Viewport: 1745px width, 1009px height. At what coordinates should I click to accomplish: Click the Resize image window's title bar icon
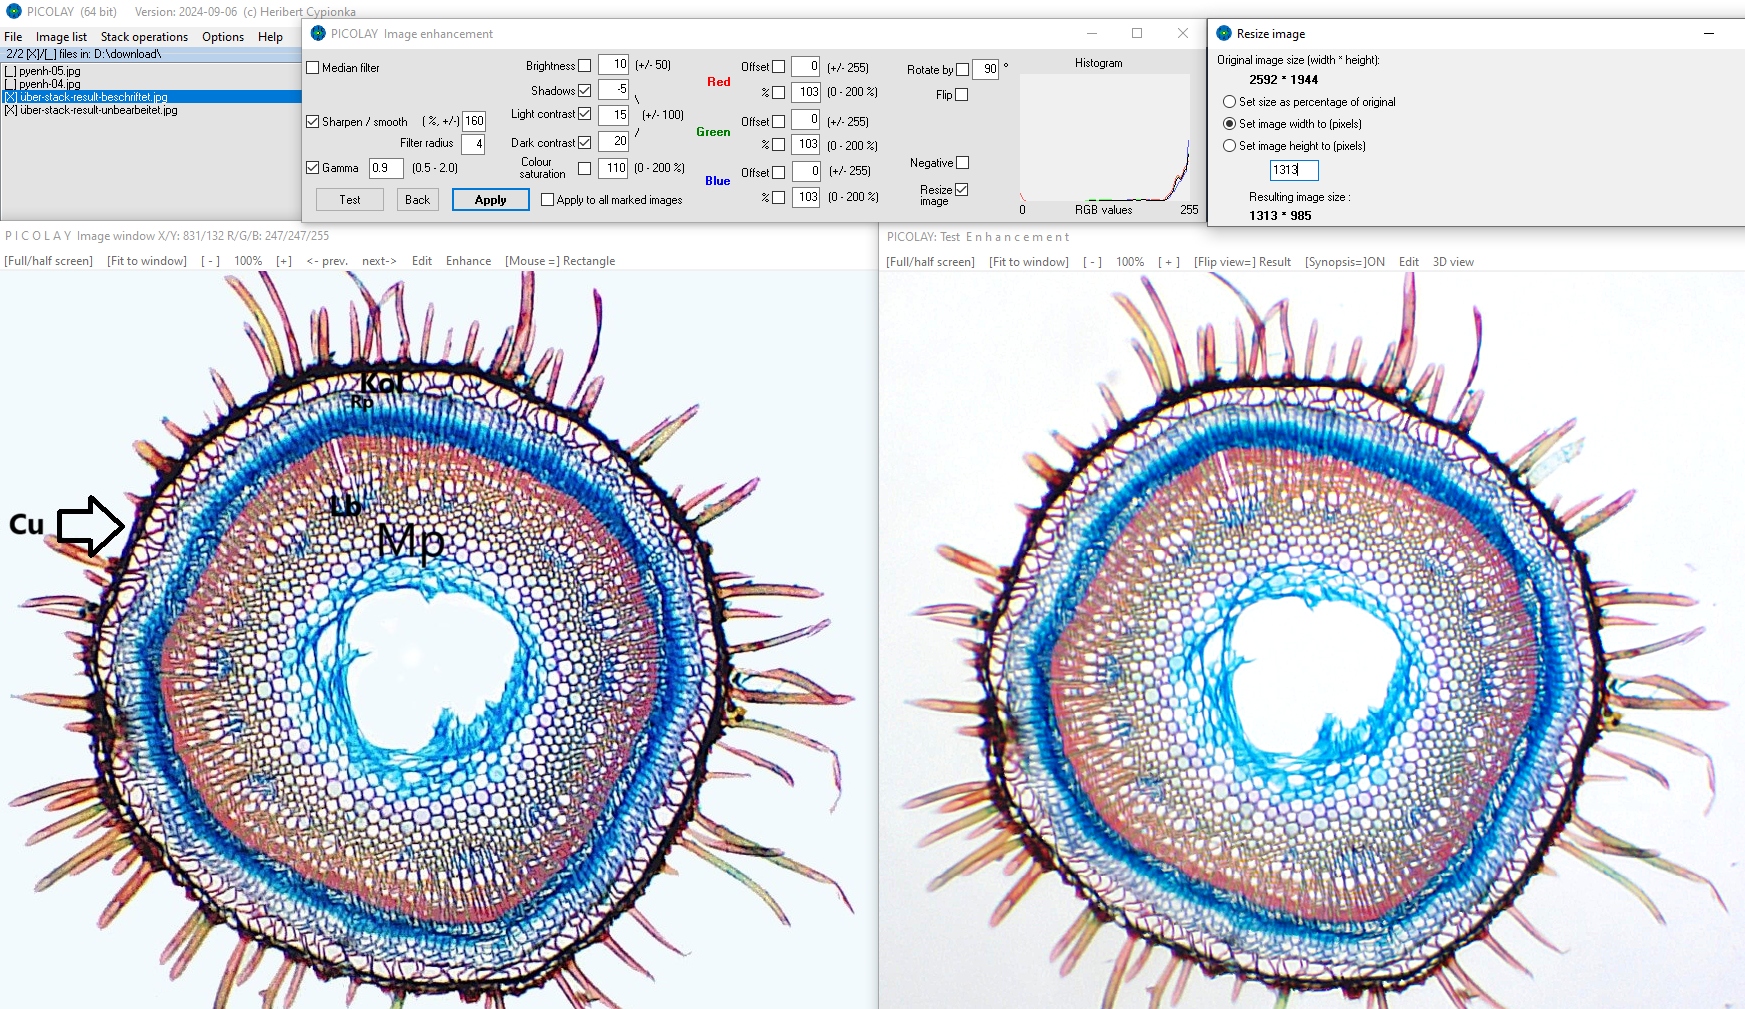pyautogui.click(x=1224, y=34)
